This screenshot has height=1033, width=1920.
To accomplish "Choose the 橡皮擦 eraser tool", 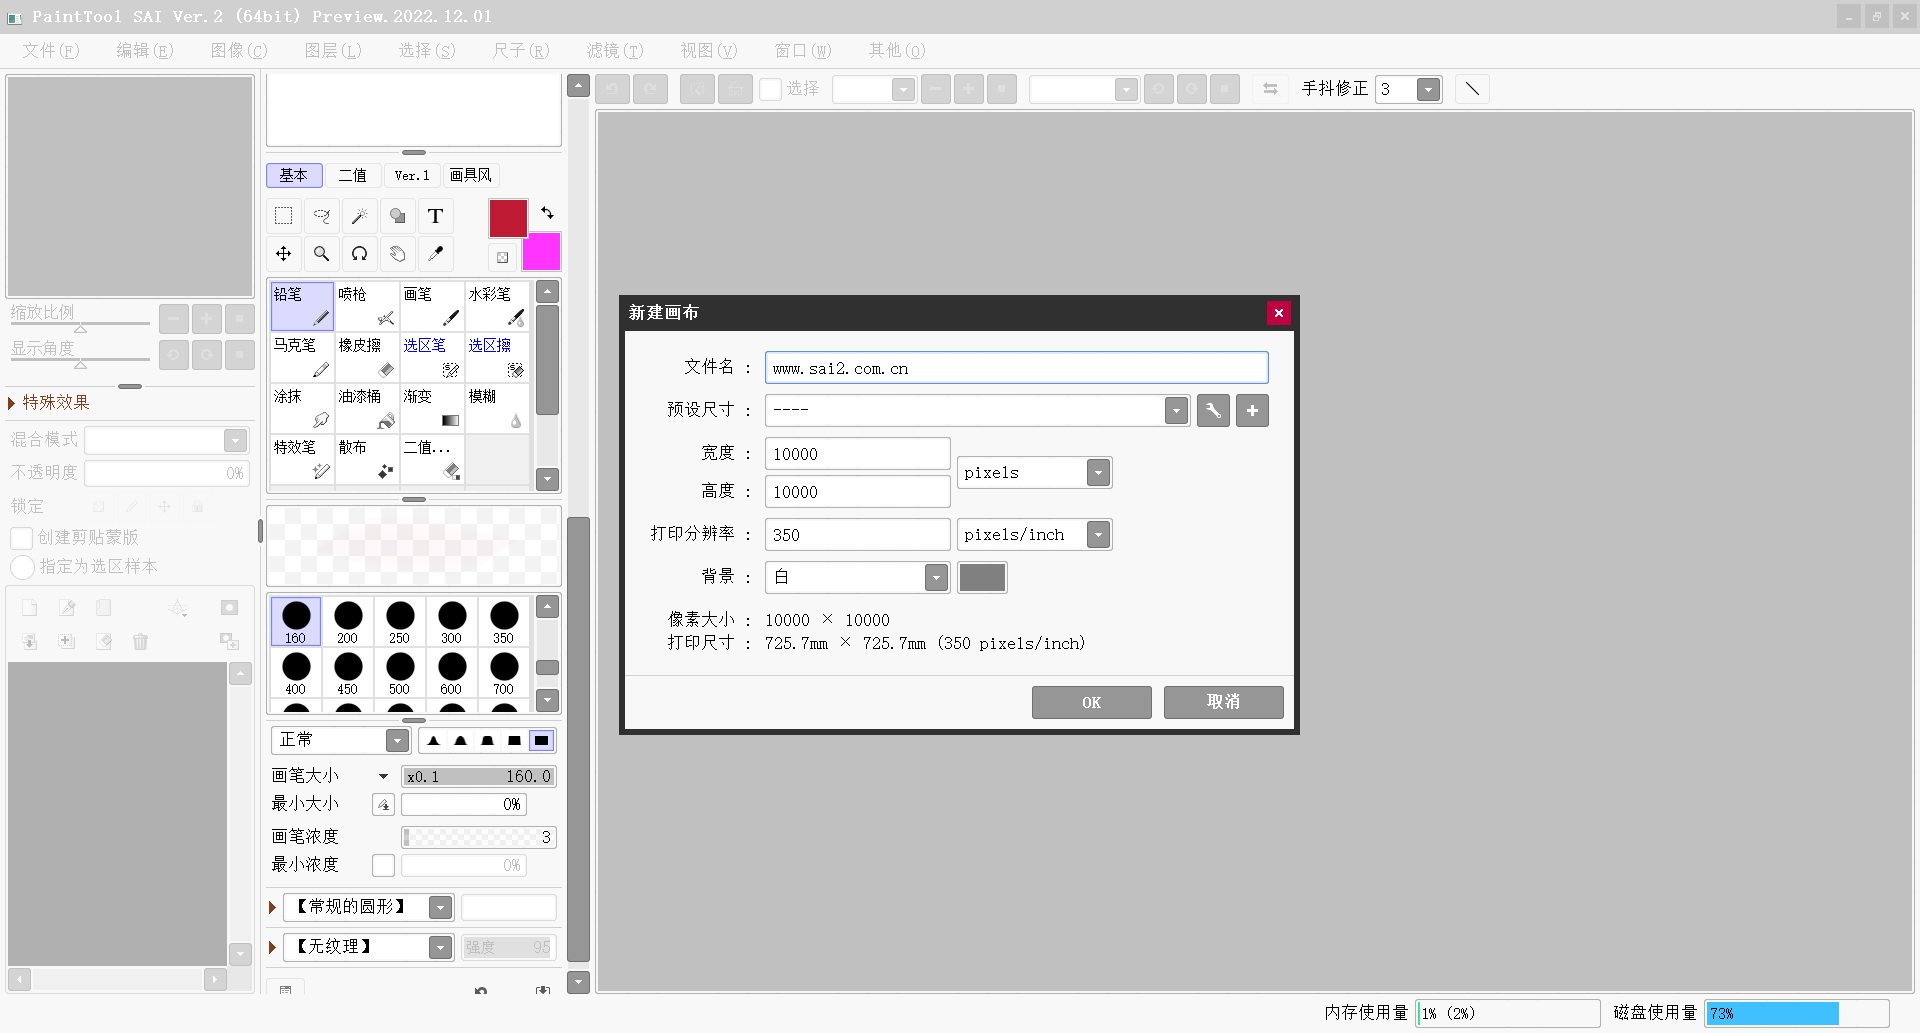I will pyautogui.click(x=367, y=357).
